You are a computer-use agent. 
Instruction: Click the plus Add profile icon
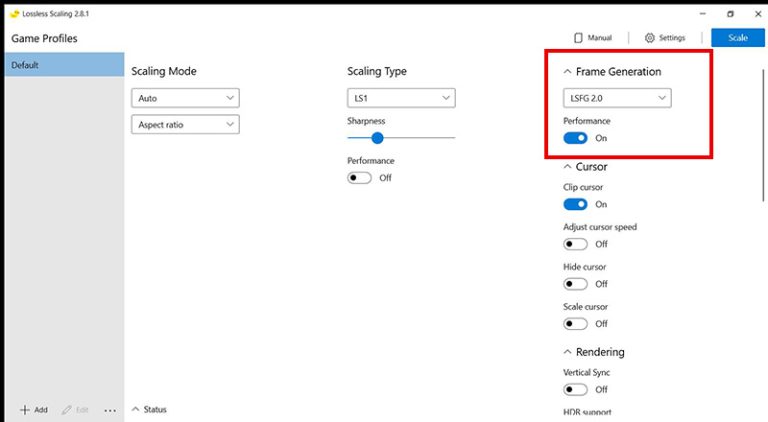point(25,410)
